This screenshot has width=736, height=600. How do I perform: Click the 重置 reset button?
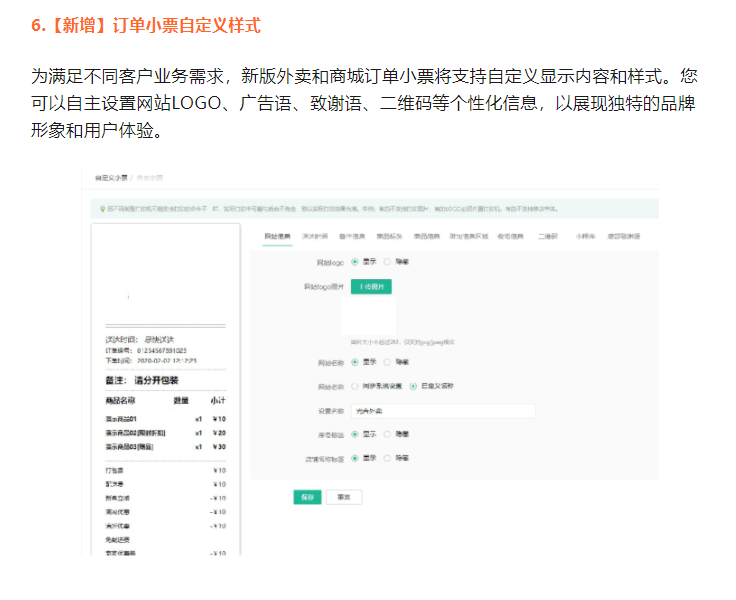tap(343, 497)
